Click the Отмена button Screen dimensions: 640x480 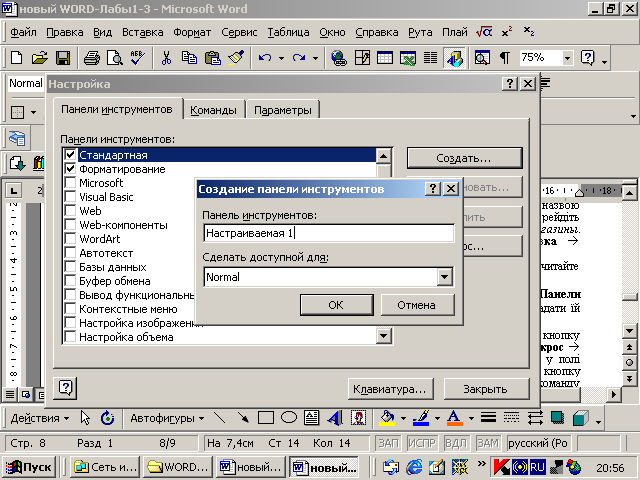pyautogui.click(x=417, y=305)
